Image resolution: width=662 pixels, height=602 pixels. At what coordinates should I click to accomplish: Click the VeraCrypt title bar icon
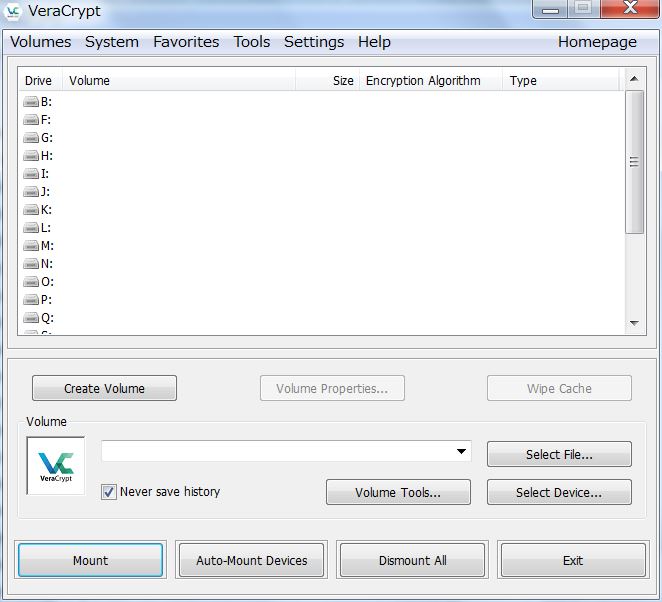pos(12,11)
